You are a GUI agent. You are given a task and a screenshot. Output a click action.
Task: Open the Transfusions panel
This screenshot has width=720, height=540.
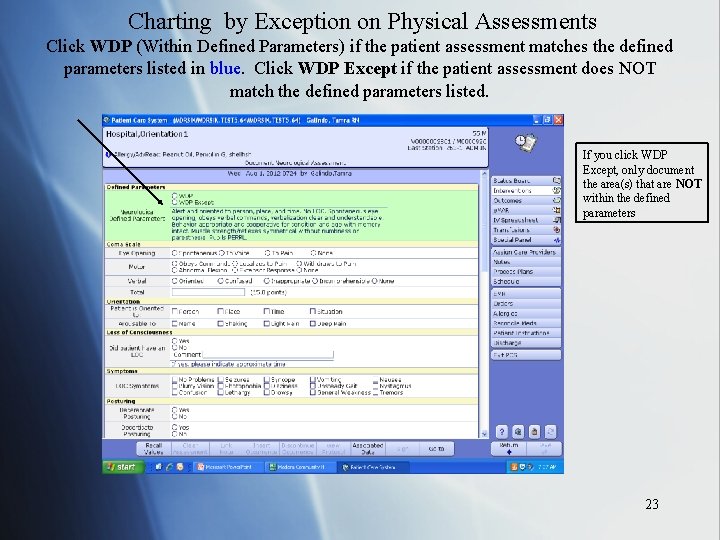(x=526, y=230)
